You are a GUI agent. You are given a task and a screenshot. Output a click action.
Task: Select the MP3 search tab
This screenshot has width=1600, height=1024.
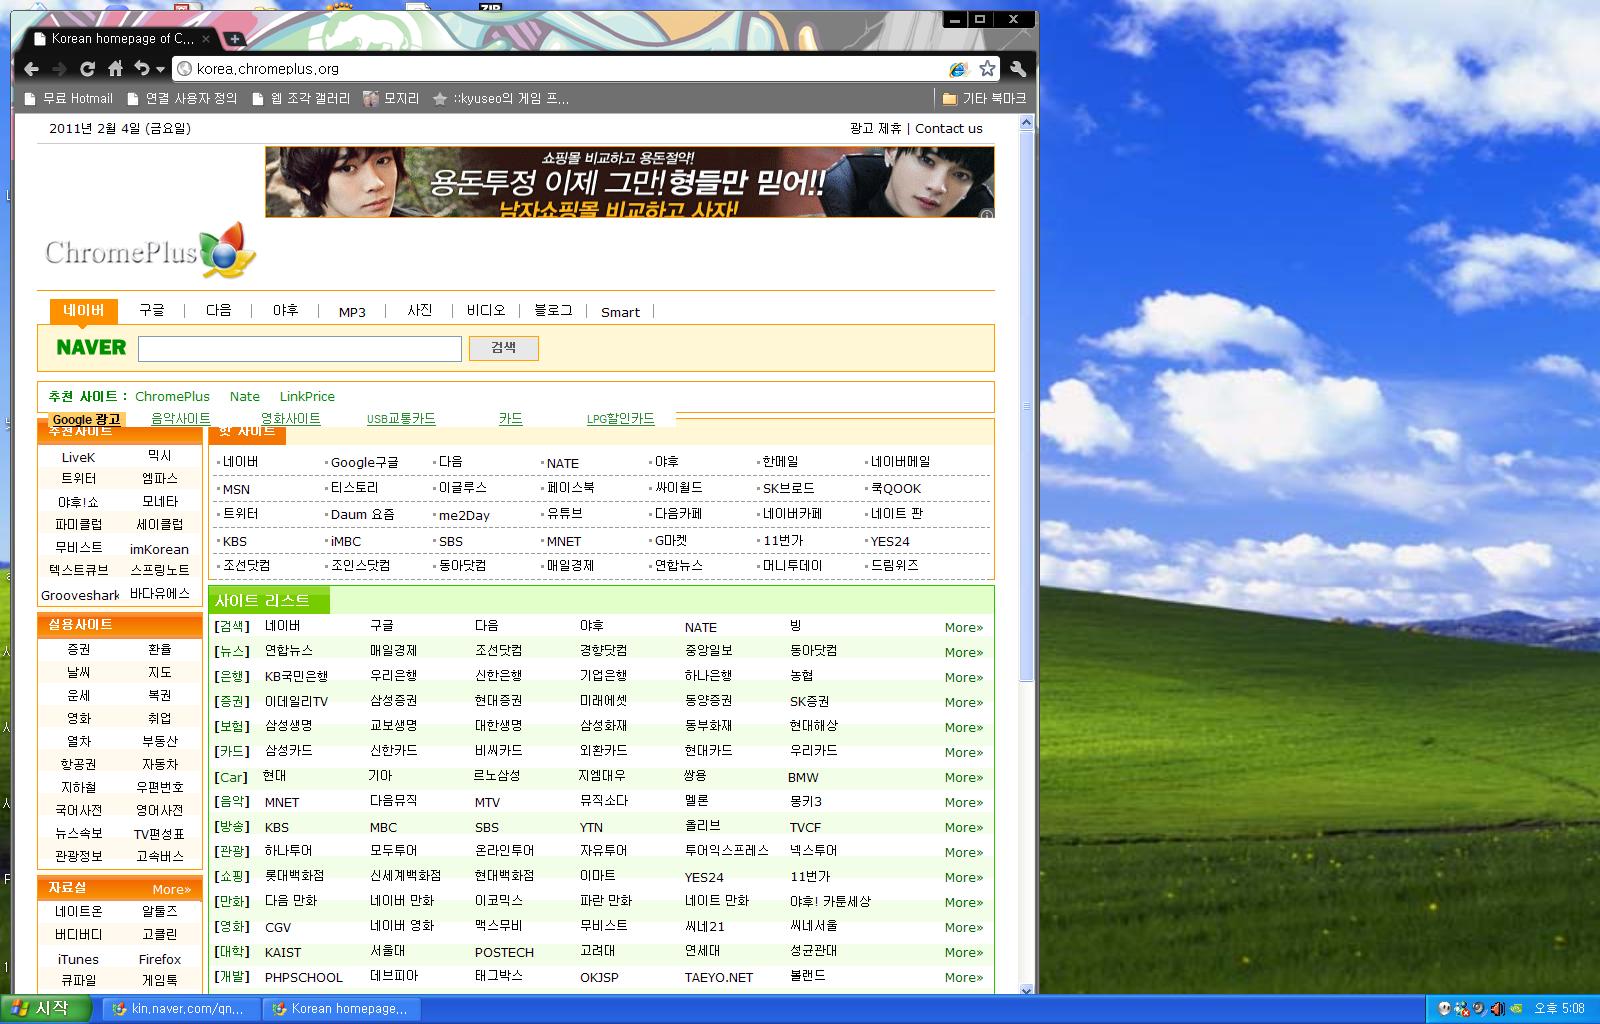point(352,312)
